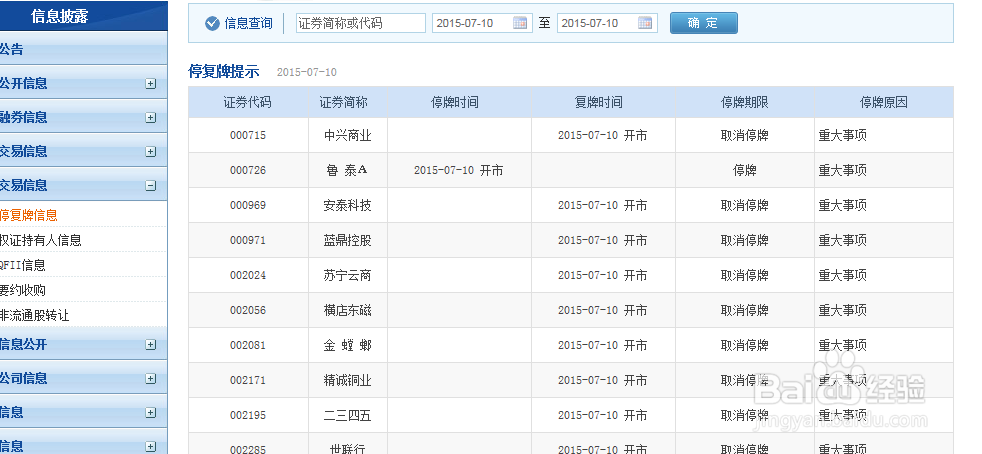Select stock code 002024

(x=248, y=276)
